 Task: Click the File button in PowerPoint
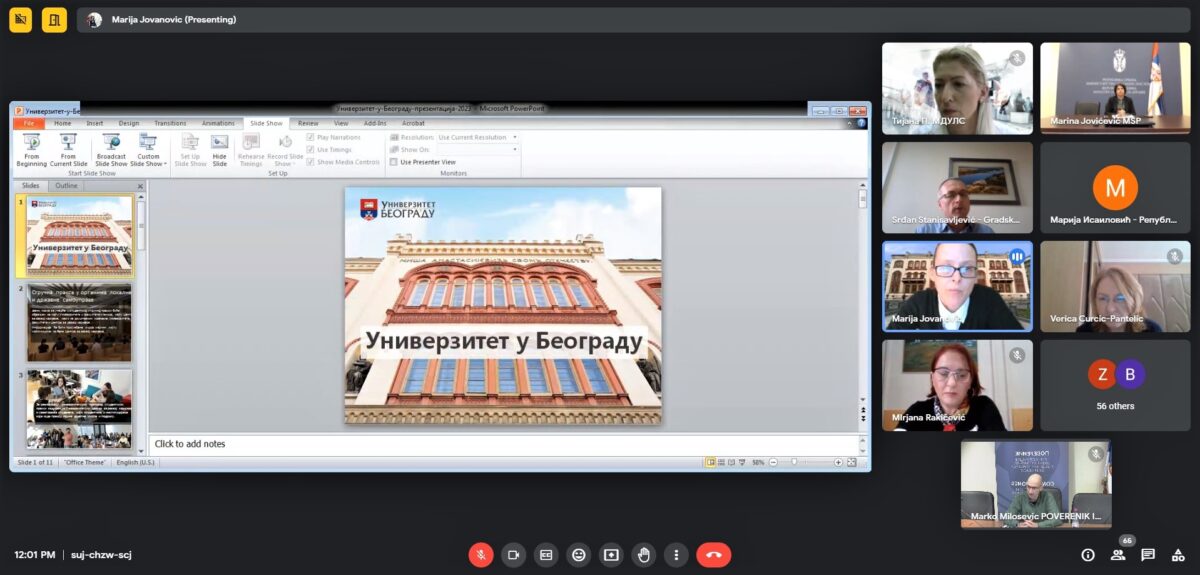(x=28, y=123)
